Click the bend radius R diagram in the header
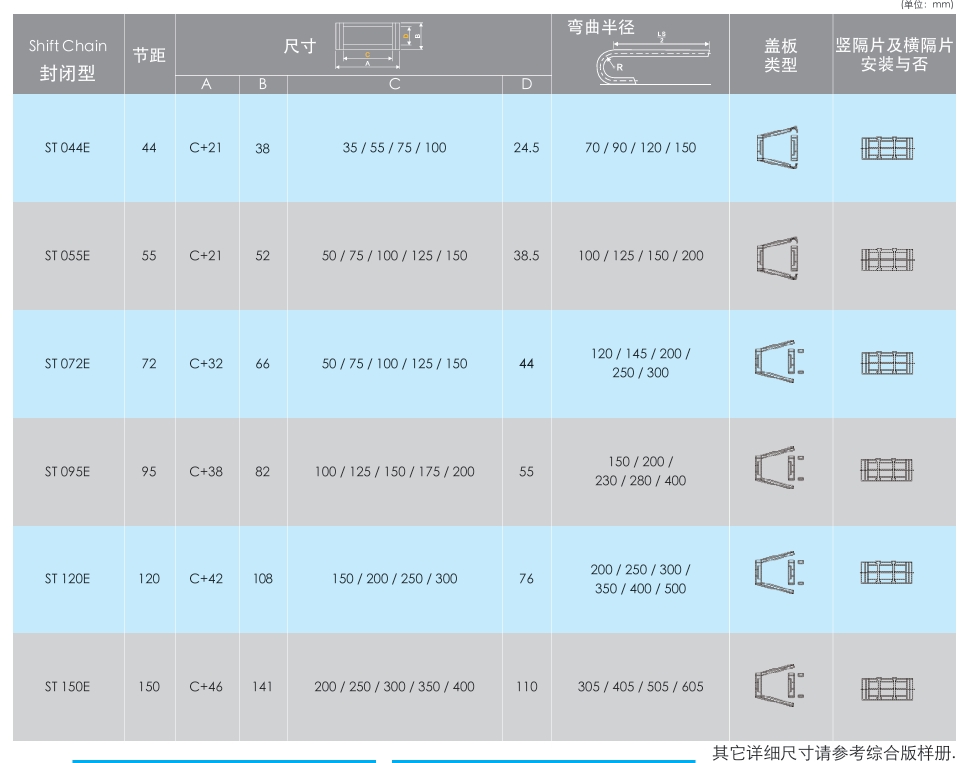The image size is (969, 763). (x=653, y=58)
